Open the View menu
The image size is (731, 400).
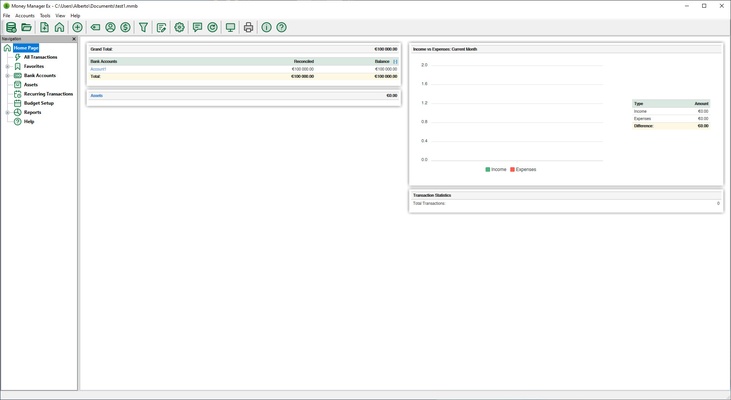pyautogui.click(x=60, y=16)
